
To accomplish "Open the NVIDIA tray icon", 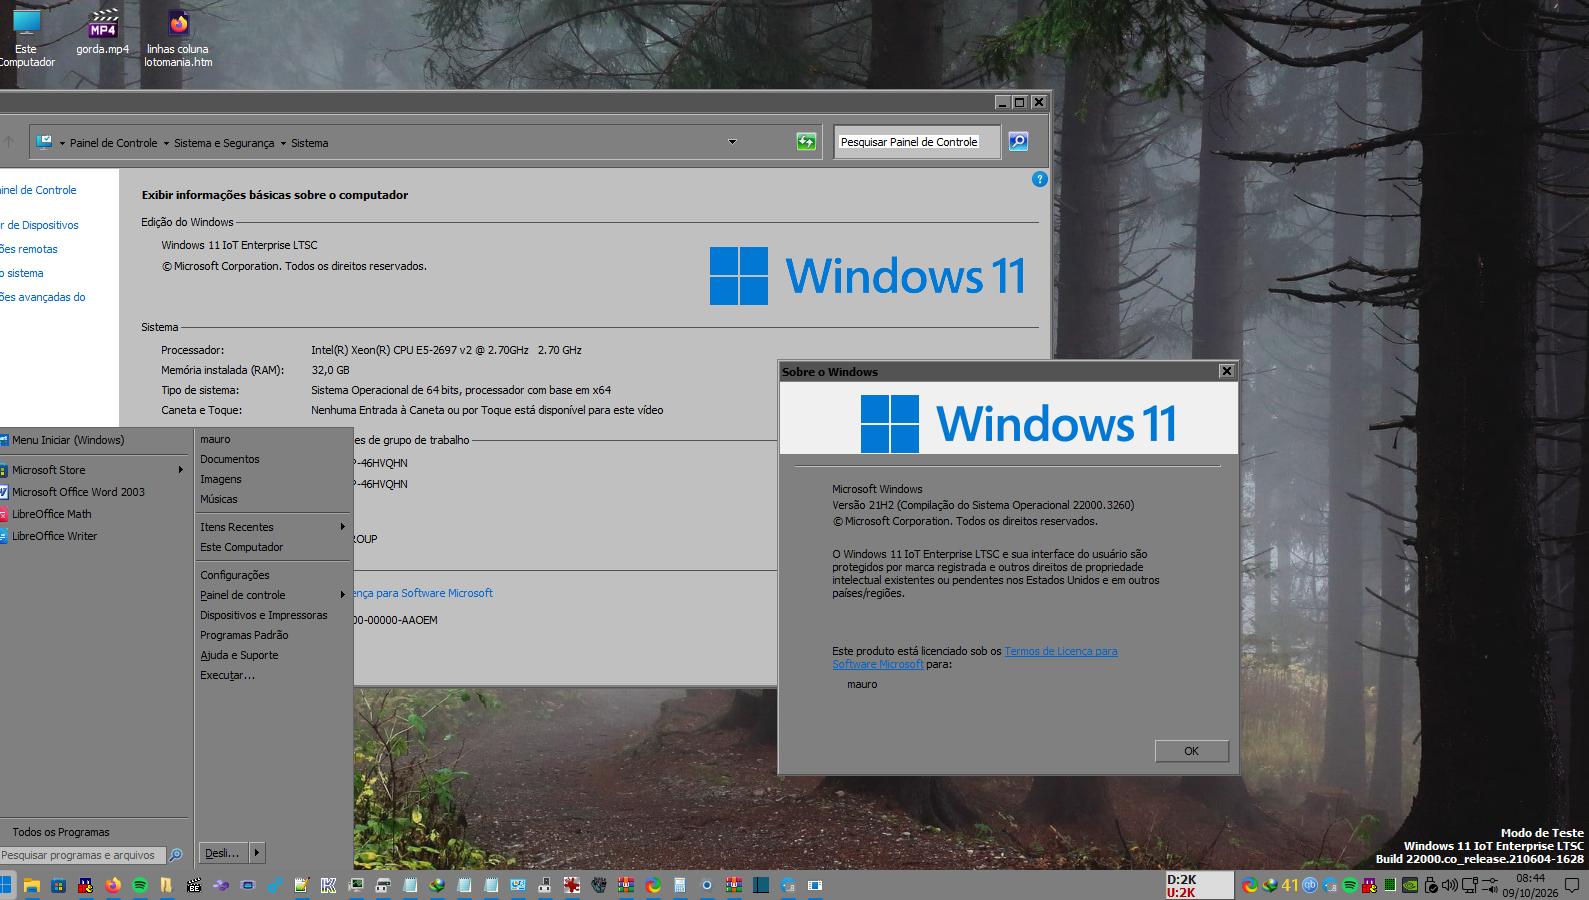I will click(1410, 885).
